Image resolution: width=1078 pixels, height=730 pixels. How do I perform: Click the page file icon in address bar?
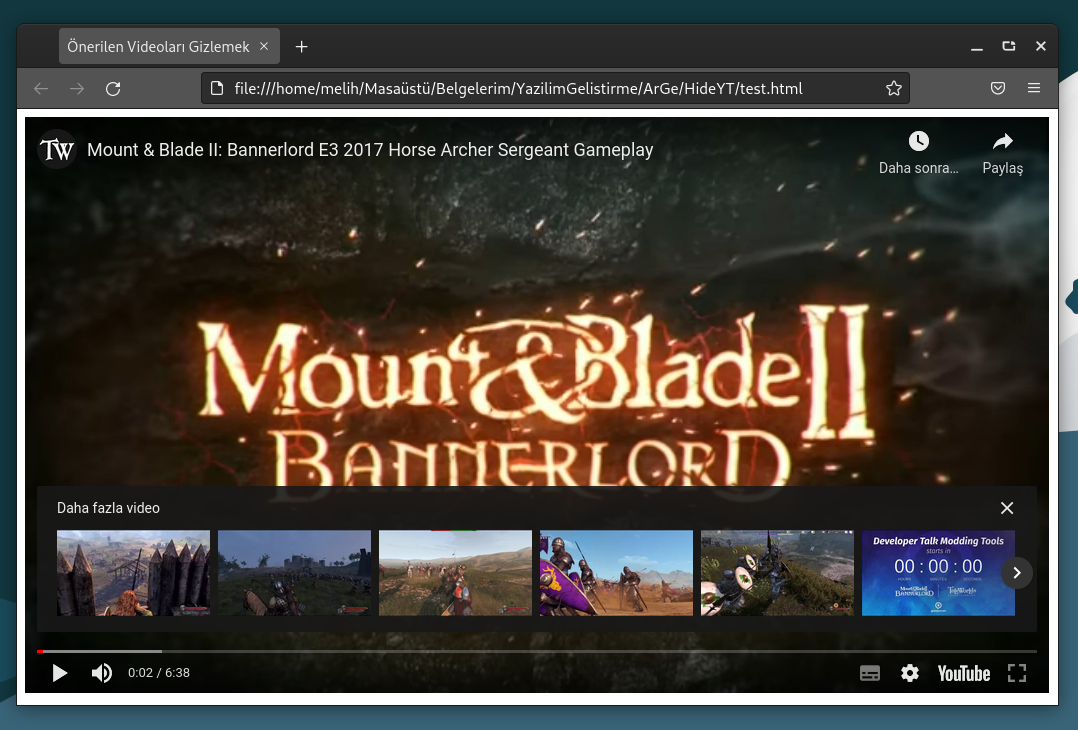click(x=217, y=89)
